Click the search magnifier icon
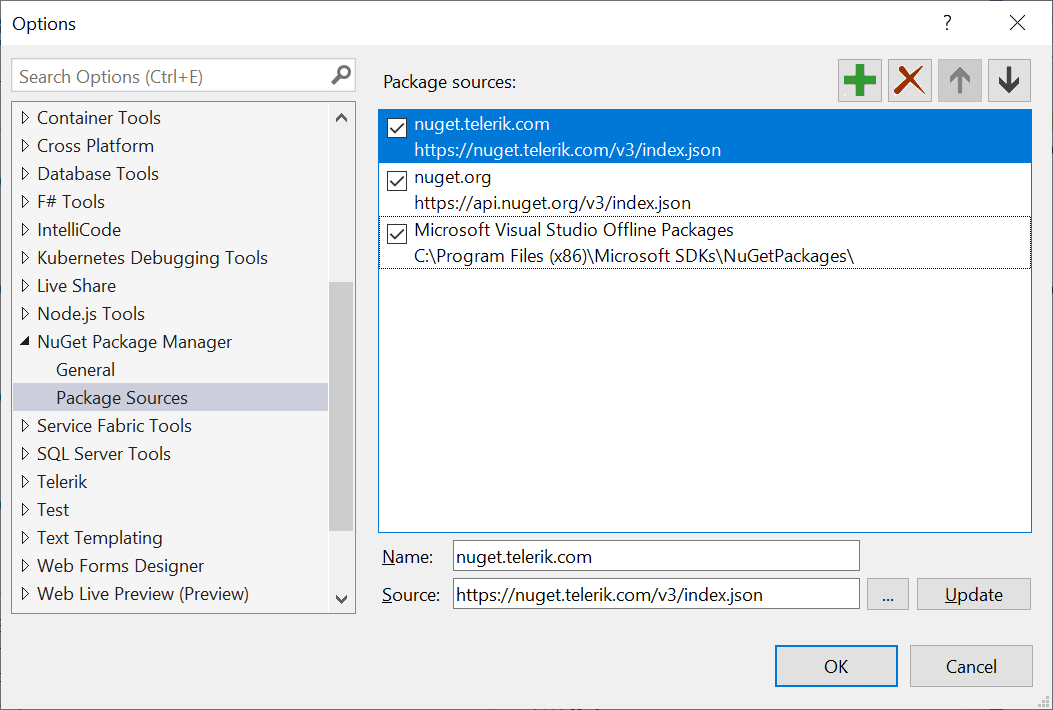 [x=342, y=75]
